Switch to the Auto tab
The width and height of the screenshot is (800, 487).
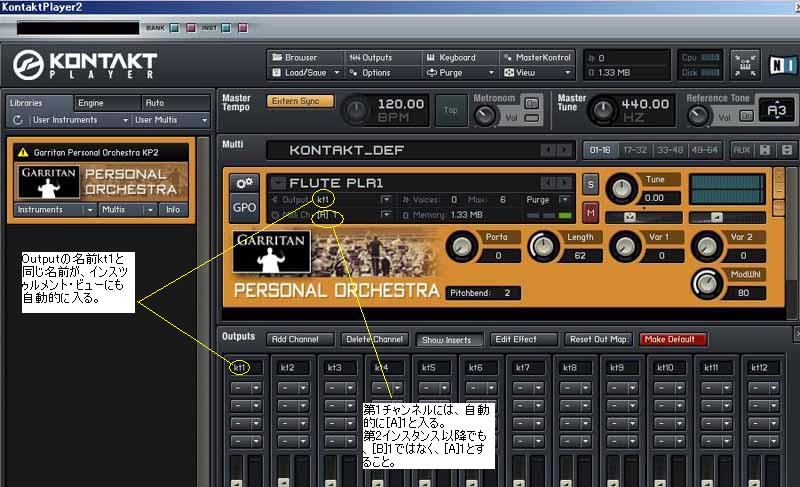[x=175, y=102]
